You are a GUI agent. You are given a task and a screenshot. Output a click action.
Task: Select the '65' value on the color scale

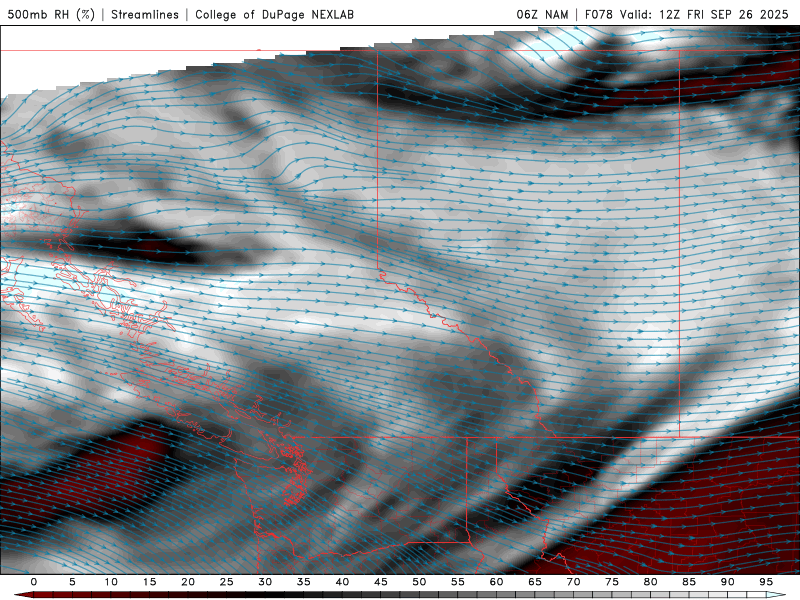(x=535, y=582)
